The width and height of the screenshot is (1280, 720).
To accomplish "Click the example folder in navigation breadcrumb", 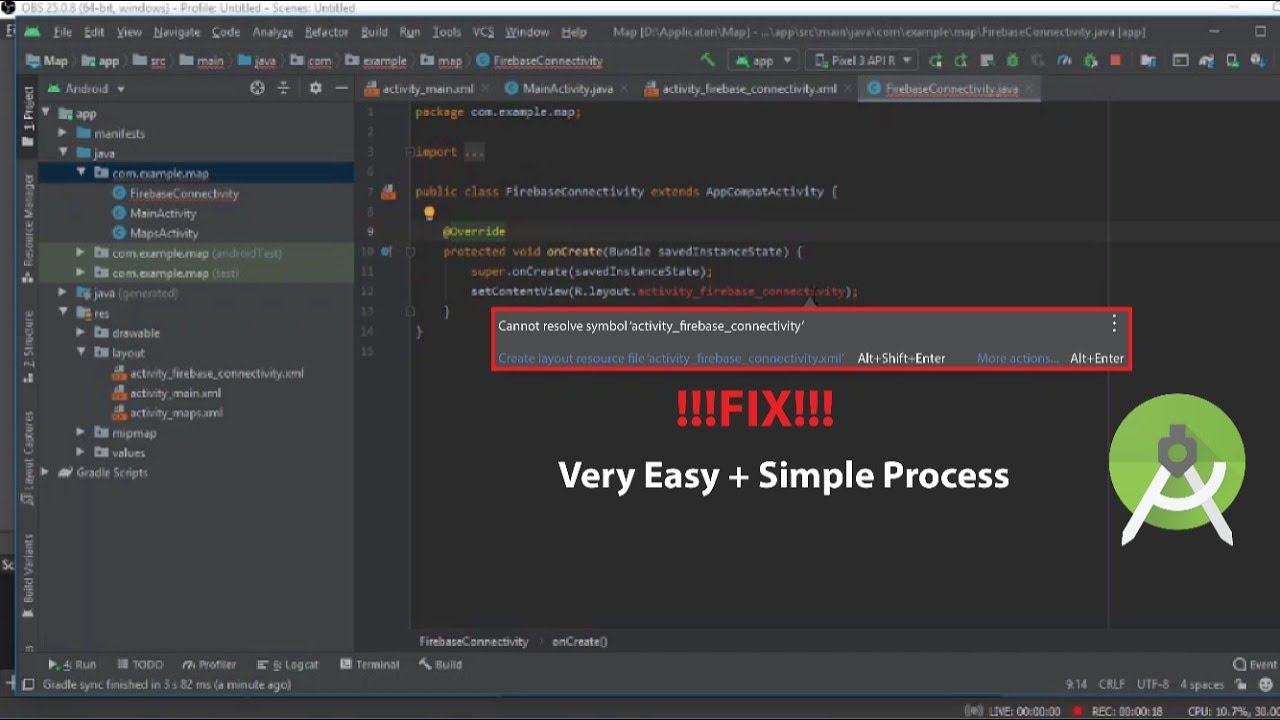I will click(374, 61).
